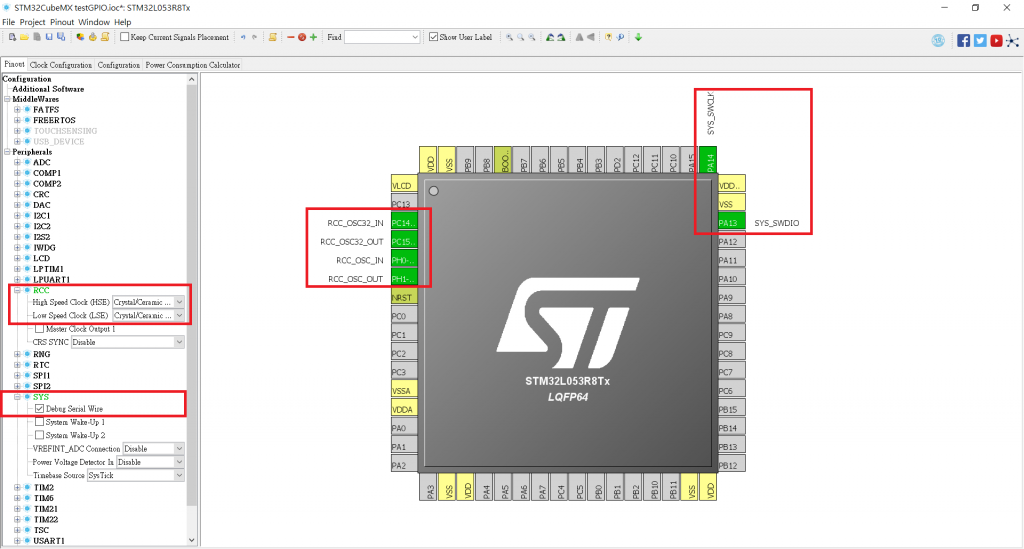Click the New Project toolbar icon
1024x549 pixels.
(x=12, y=37)
